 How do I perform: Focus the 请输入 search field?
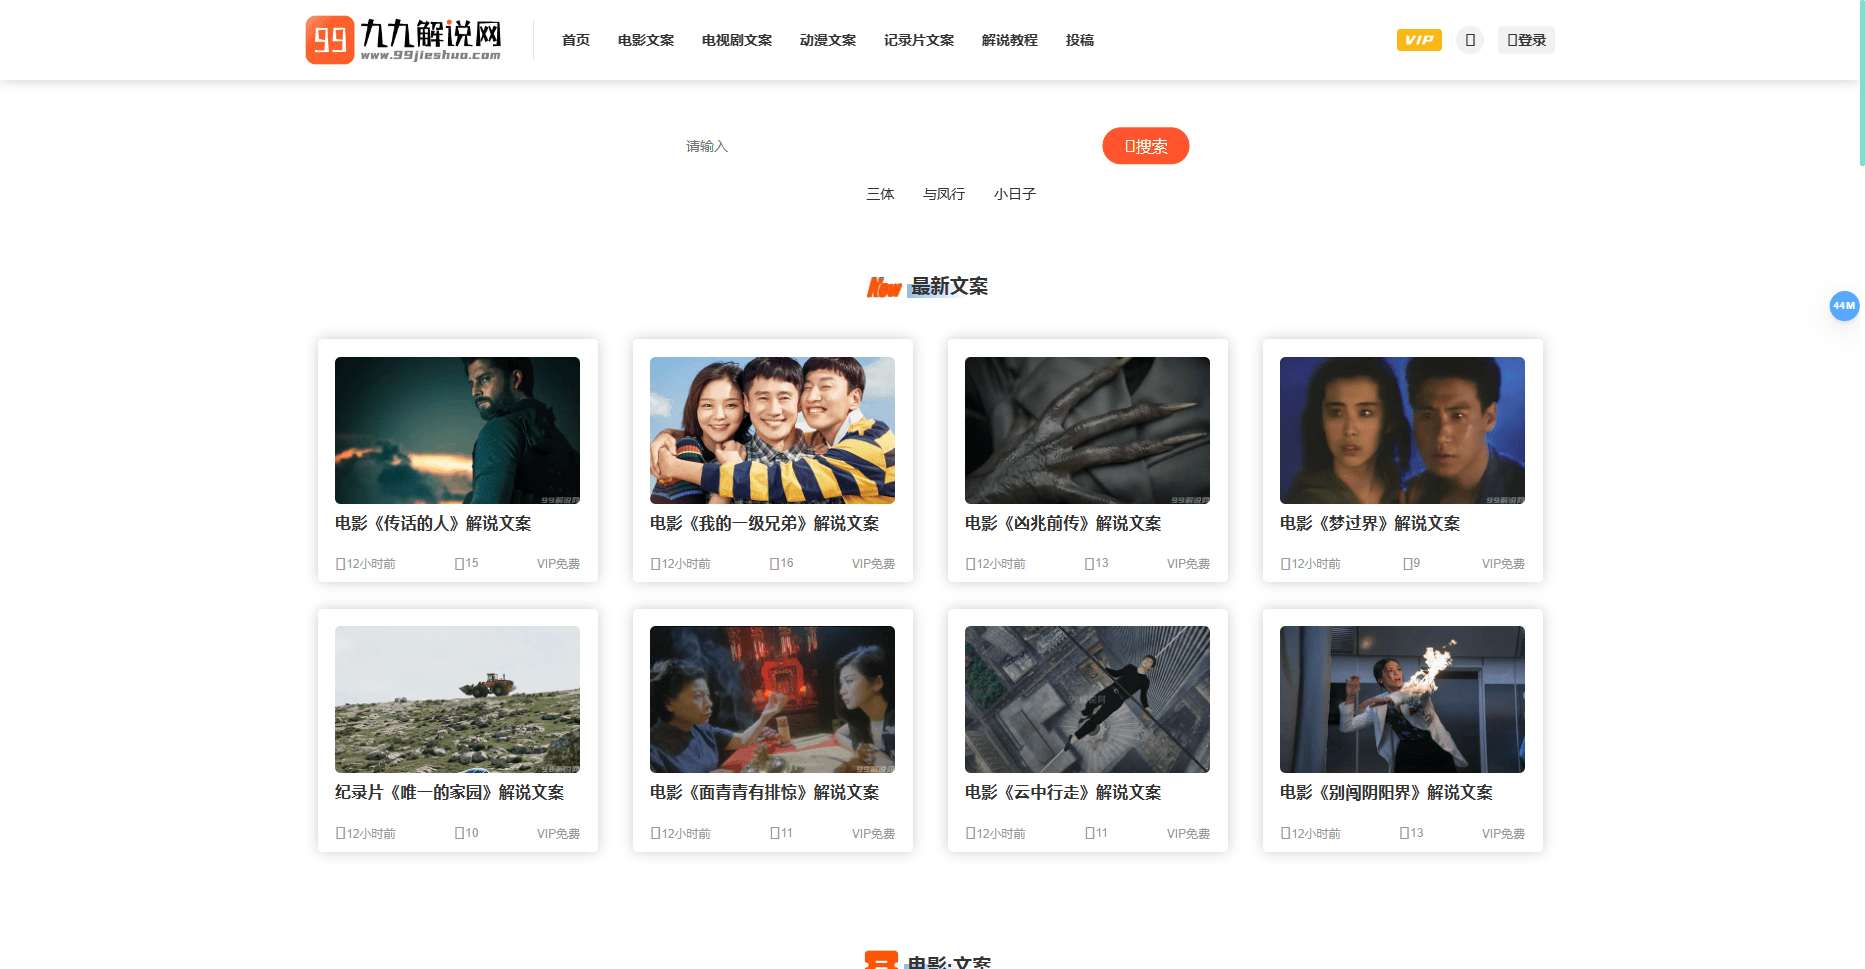pyautogui.click(x=885, y=146)
